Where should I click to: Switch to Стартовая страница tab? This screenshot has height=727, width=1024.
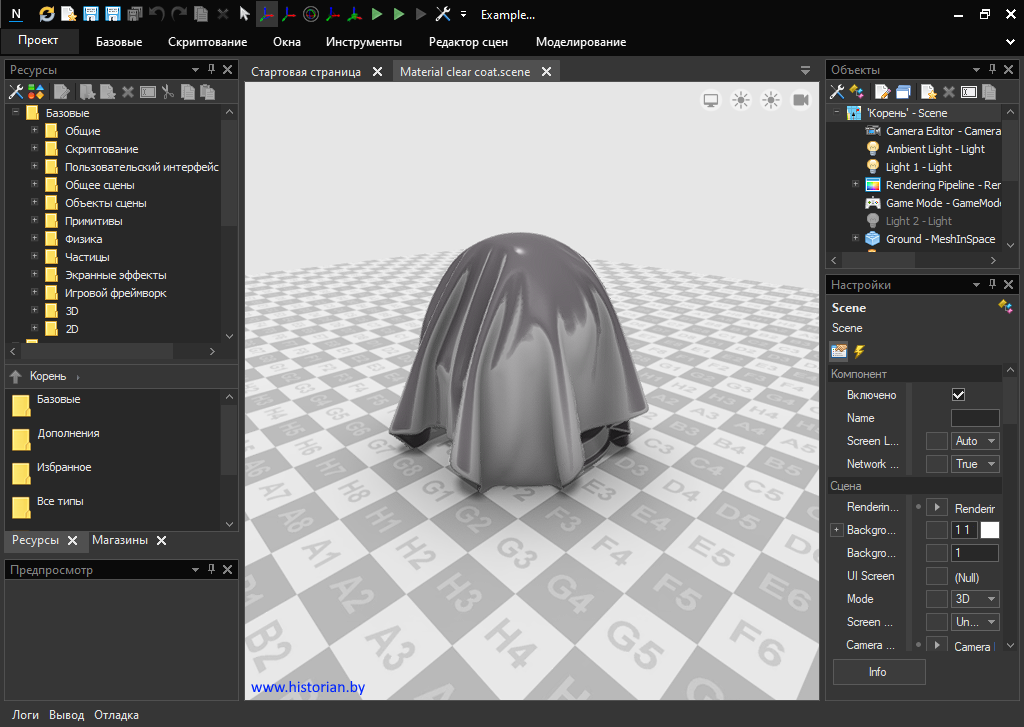[305, 72]
